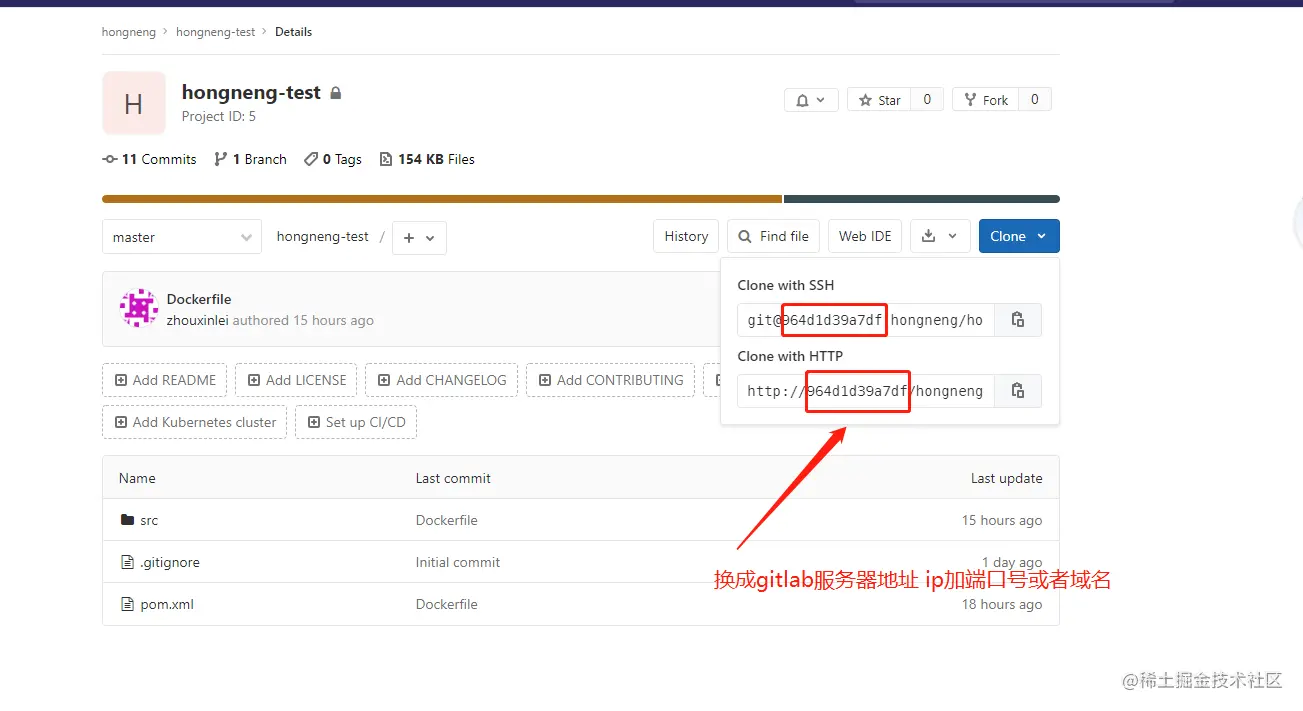Click the star count of 0

(x=927, y=100)
